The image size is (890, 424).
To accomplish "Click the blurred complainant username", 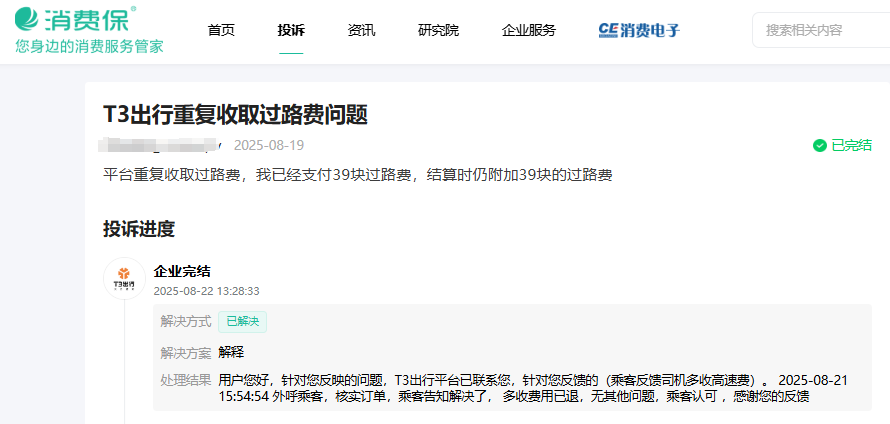I will (160, 145).
